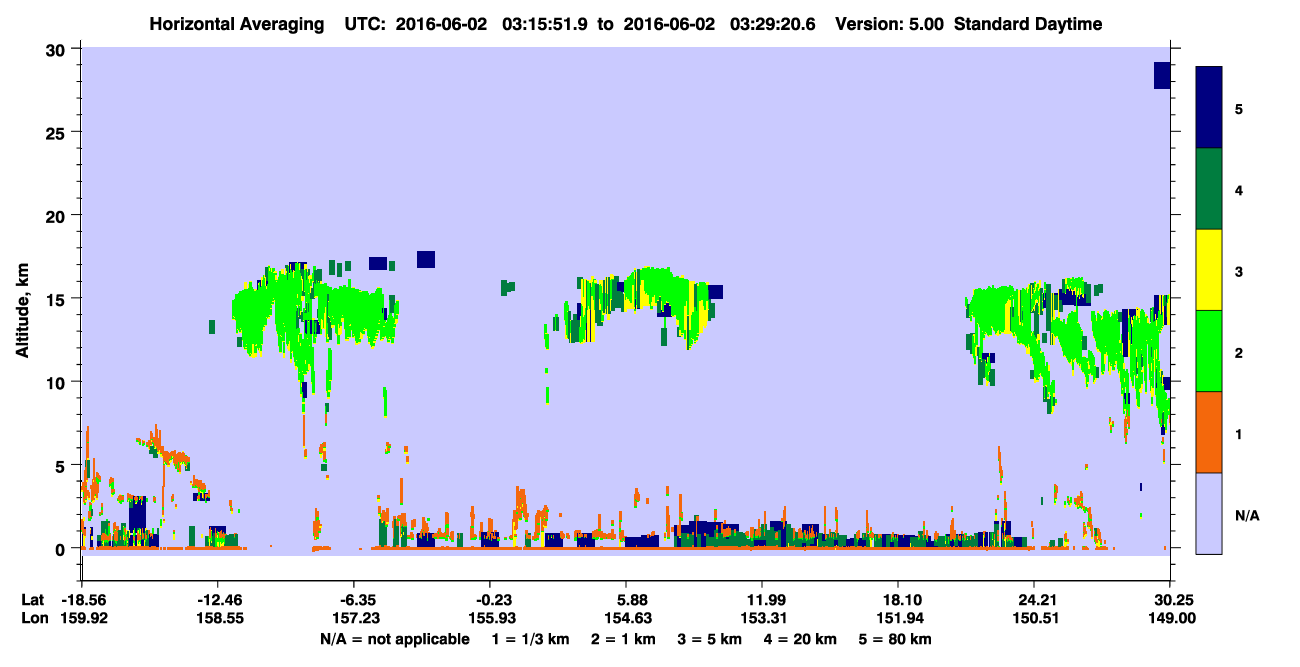Click 'Standard Daytime' in the title
This screenshot has height=667, width=1300.
coord(1028,24)
